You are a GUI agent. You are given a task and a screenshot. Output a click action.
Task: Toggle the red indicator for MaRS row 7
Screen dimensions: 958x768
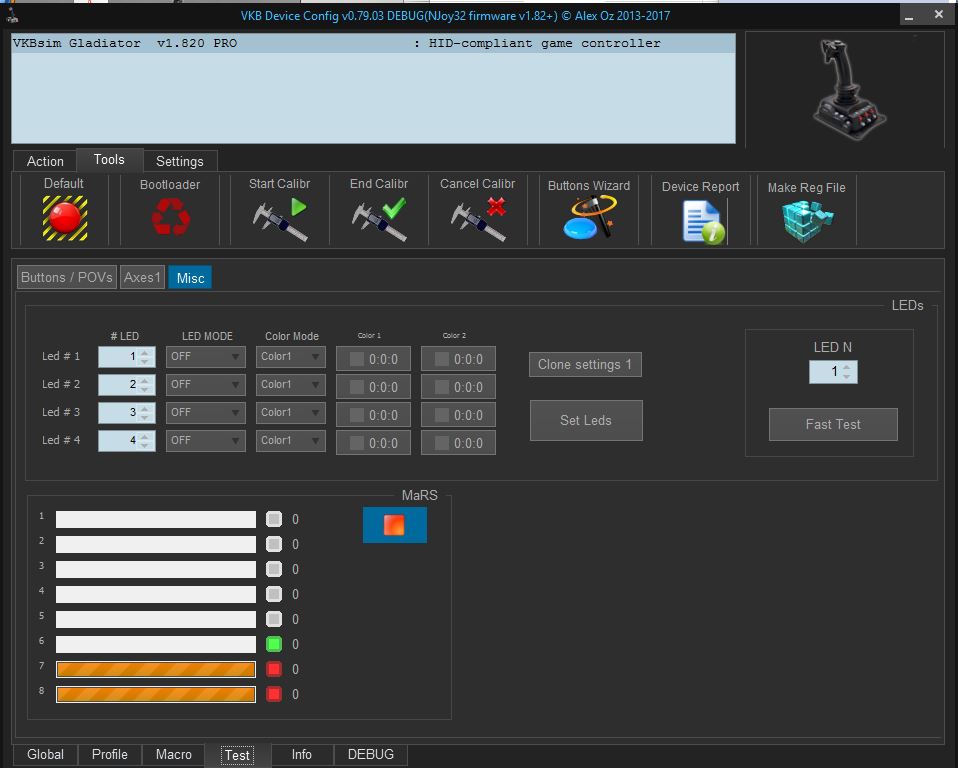point(274,670)
